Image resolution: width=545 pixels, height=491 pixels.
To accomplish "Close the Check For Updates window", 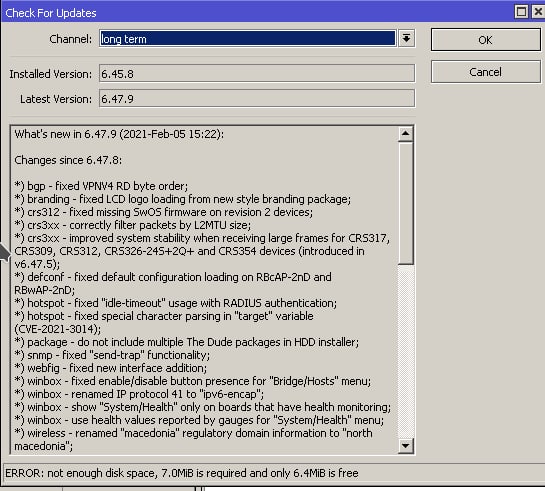I will (x=538, y=11).
